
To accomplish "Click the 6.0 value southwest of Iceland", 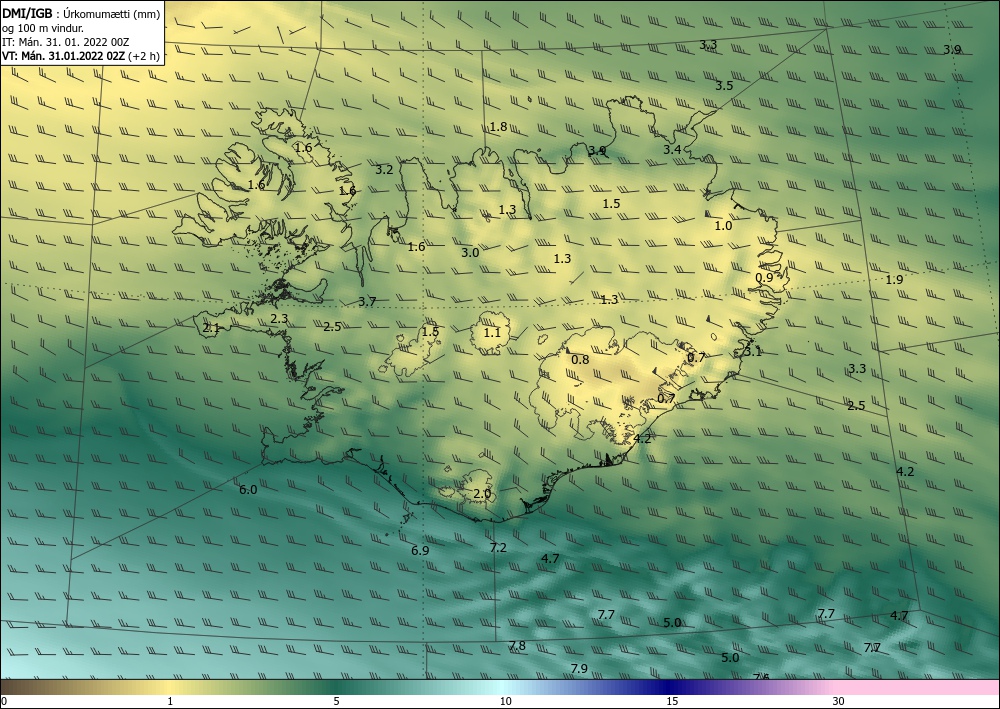I will click(x=248, y=490).
